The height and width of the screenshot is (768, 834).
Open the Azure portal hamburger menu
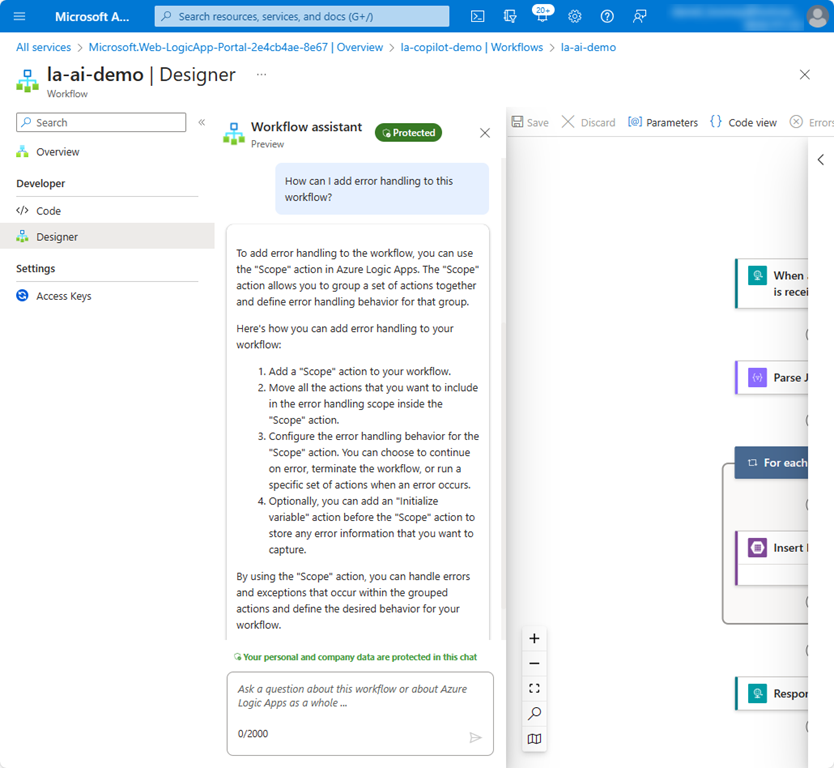[x=19, y=16]
